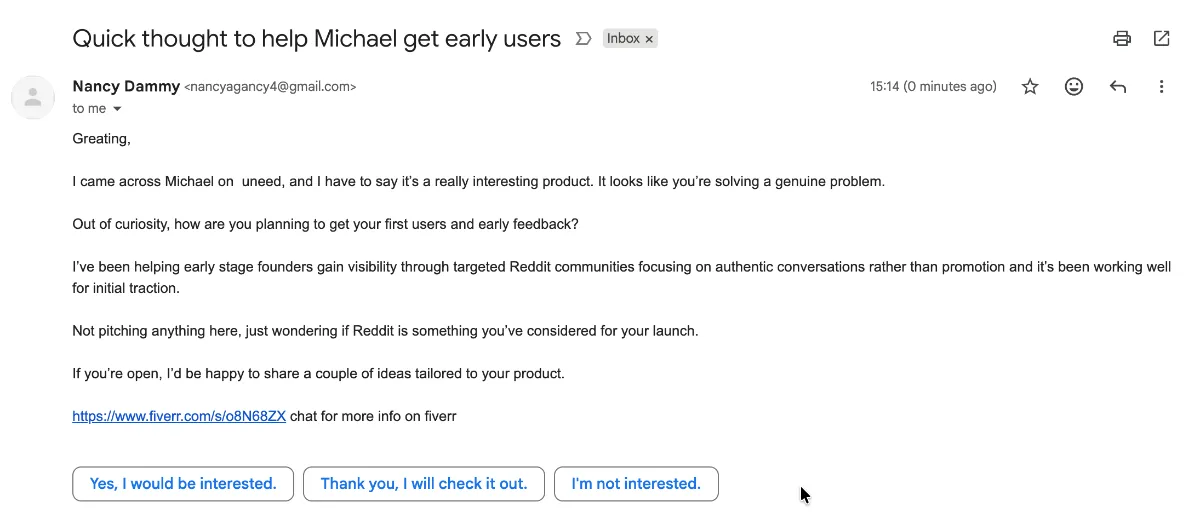Open the email in a new window
This screenshot has width=1200, height=519.
(1161, 39)
